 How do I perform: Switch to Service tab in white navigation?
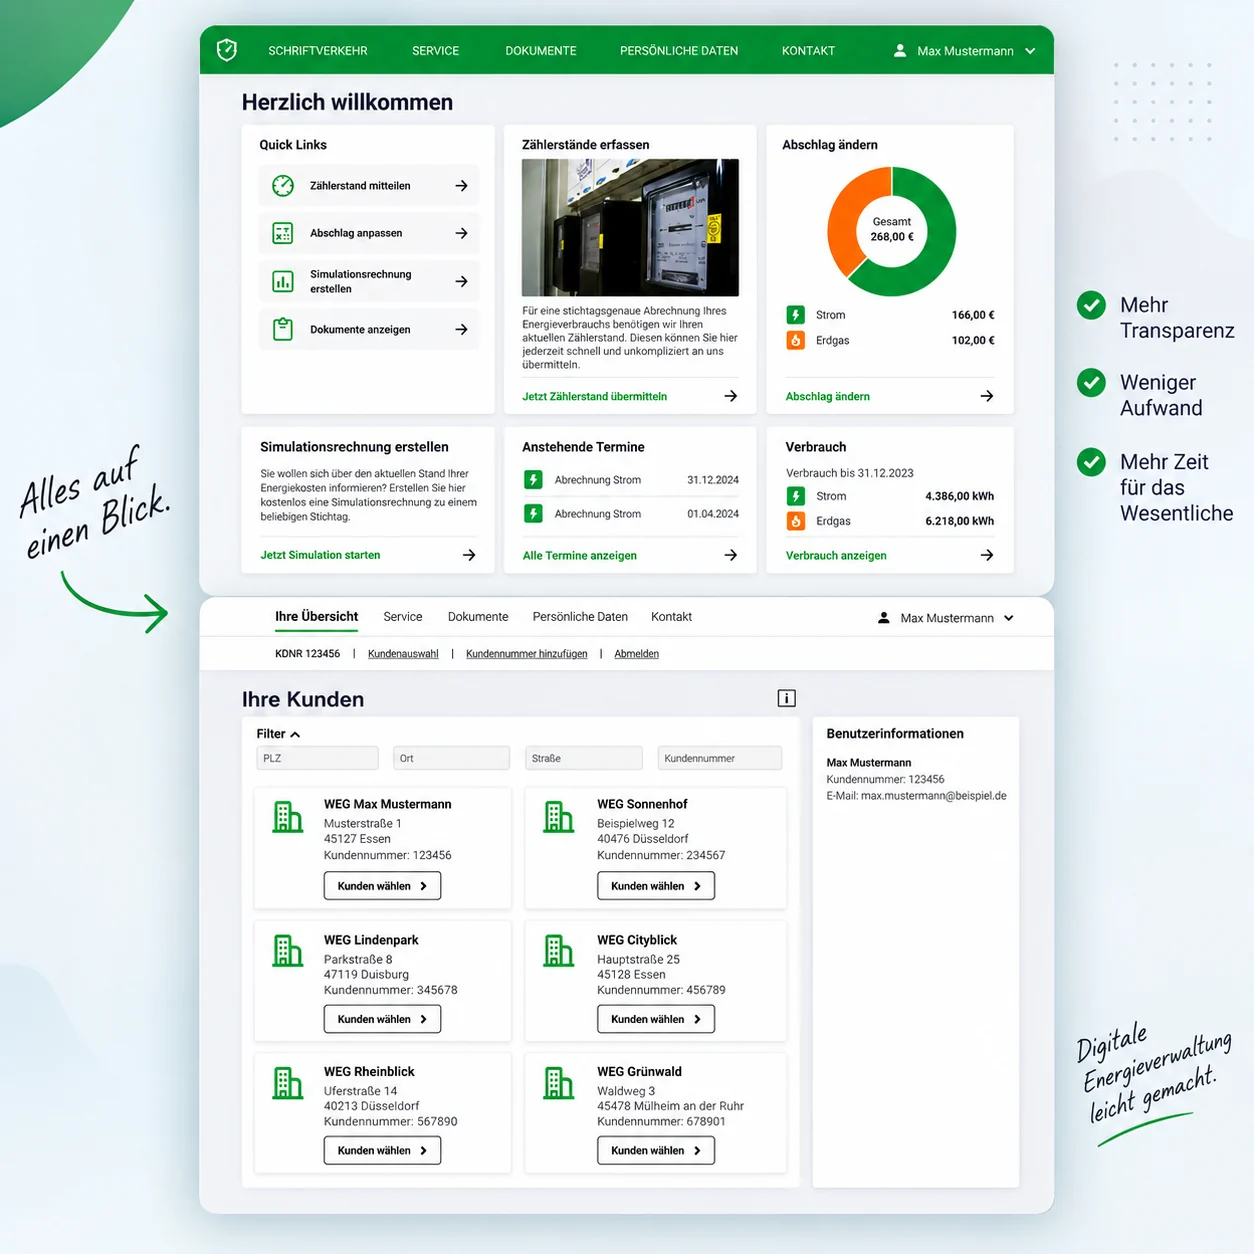pyautogui.click(x=403, y=617)
